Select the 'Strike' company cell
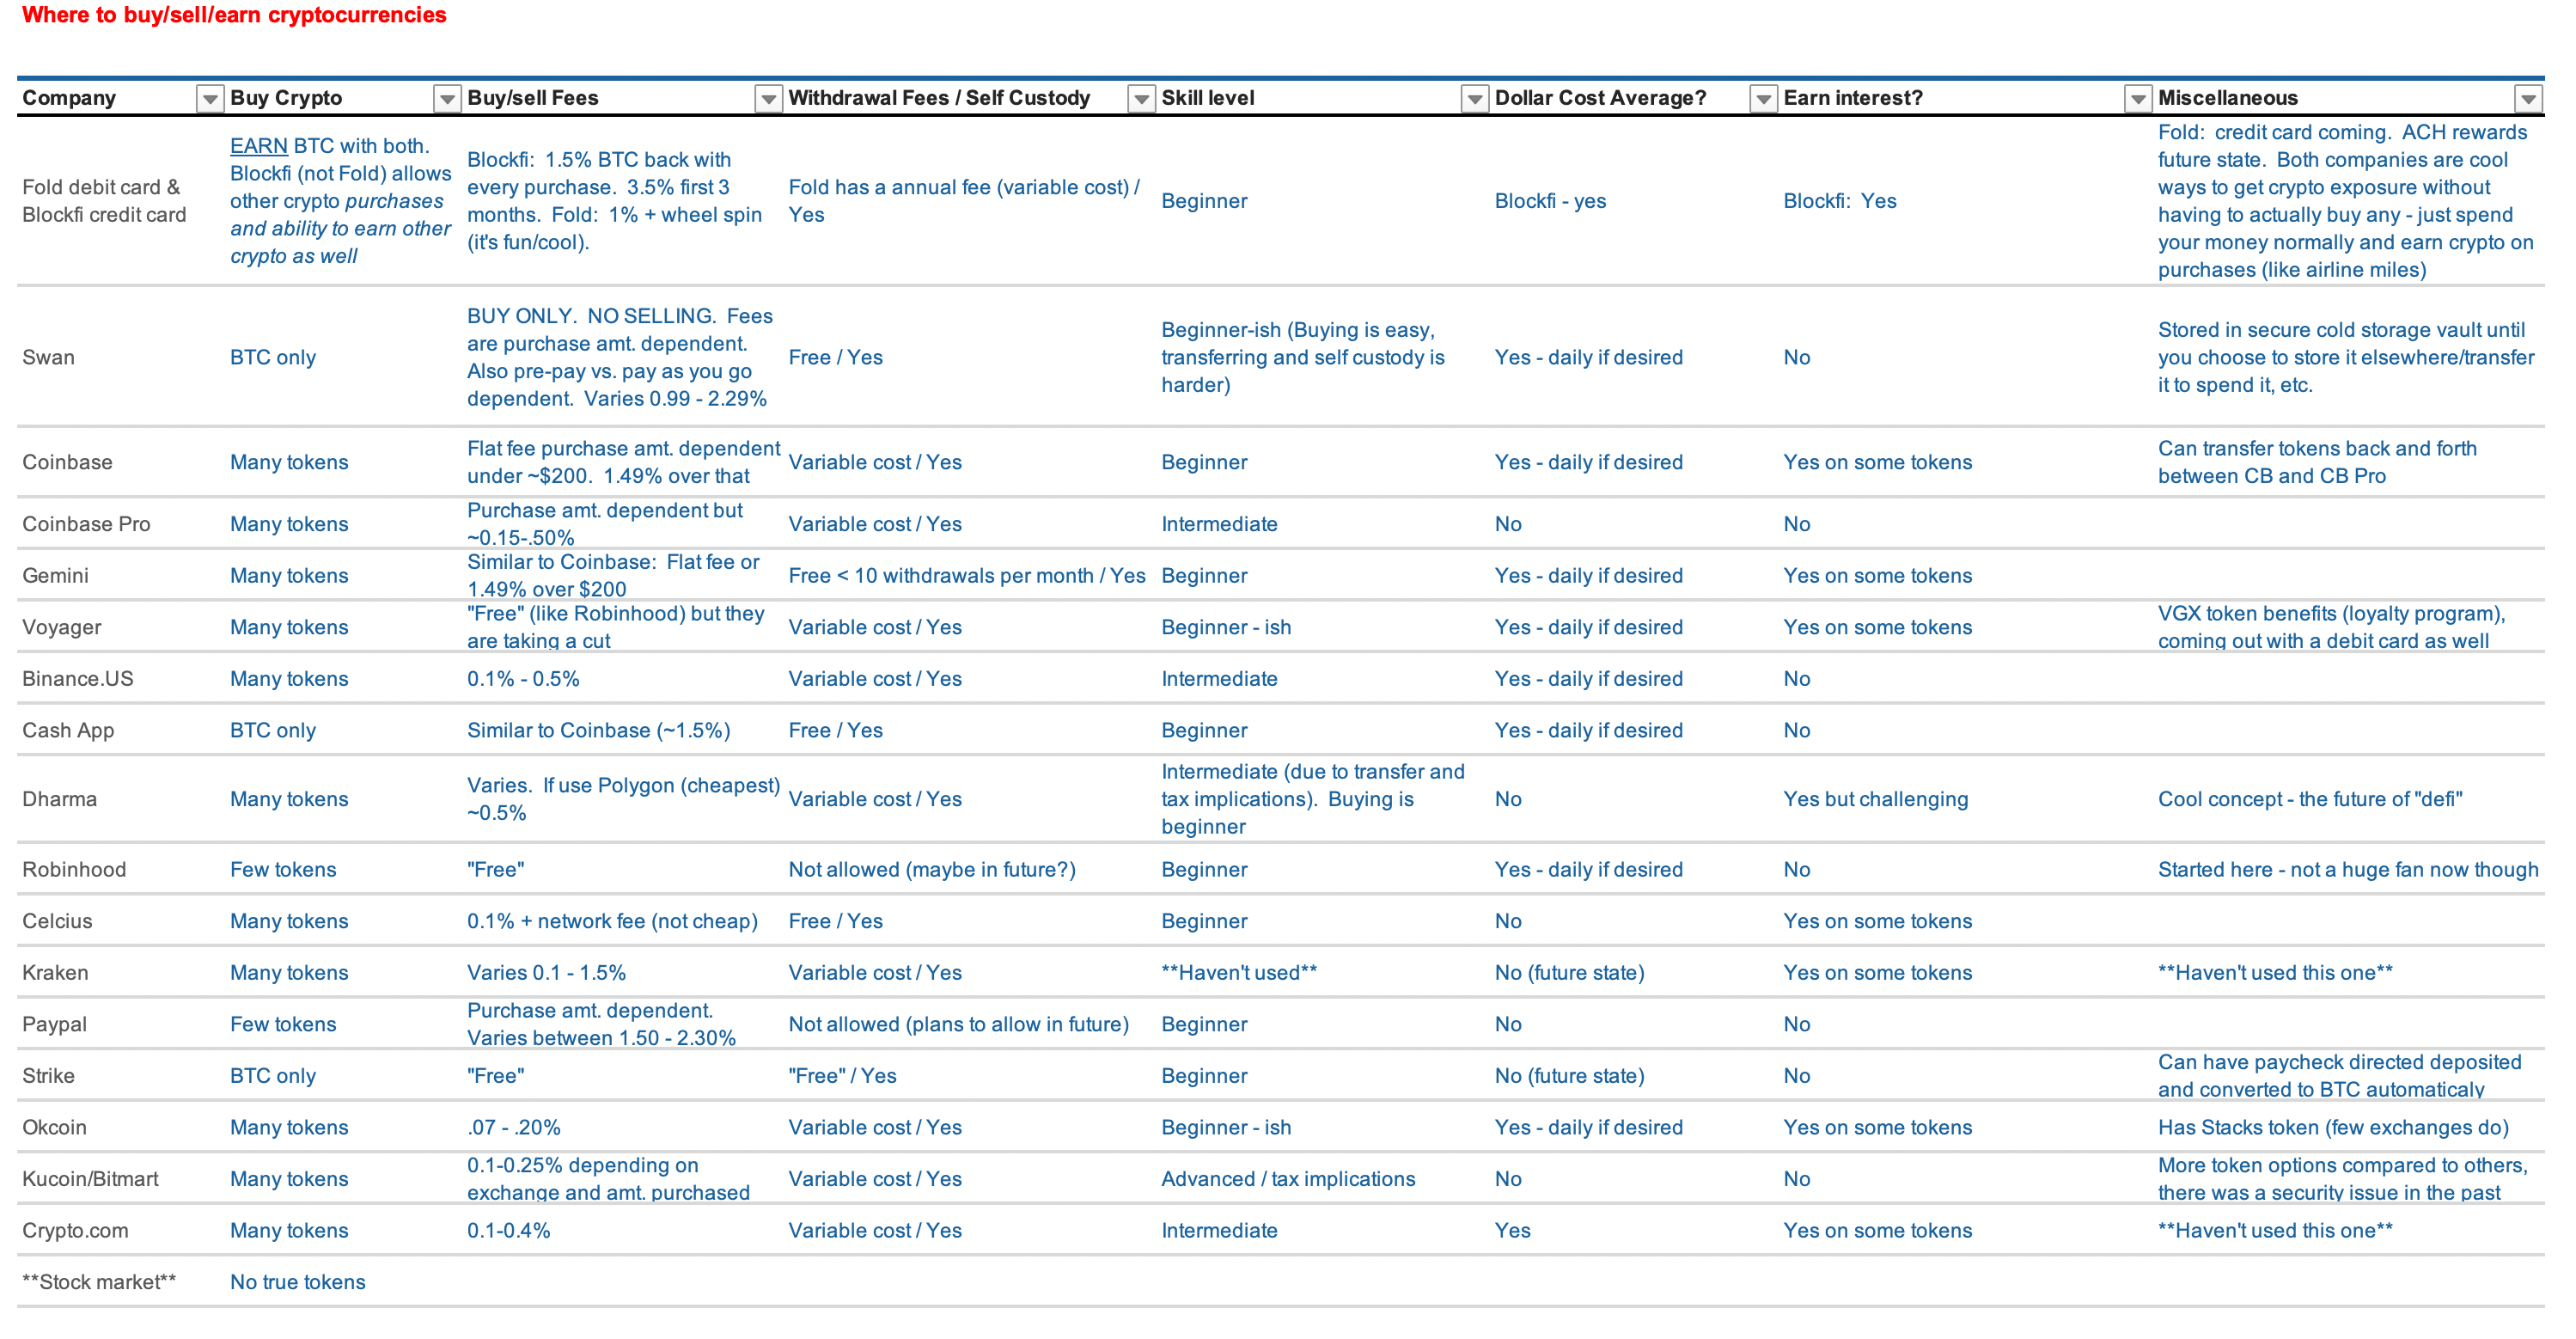 48,1076
